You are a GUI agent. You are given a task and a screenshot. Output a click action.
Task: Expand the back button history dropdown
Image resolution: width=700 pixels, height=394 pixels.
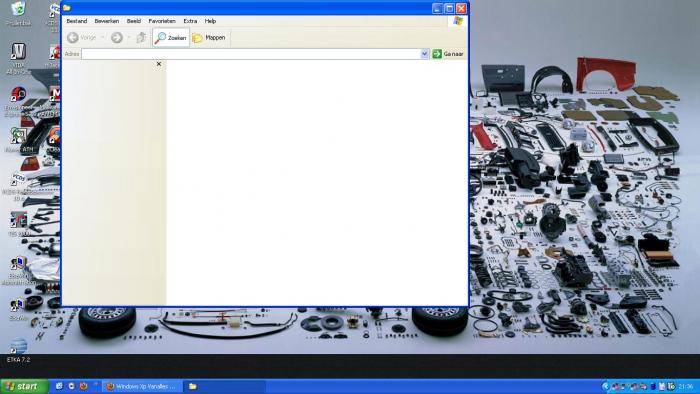[103, 38]
